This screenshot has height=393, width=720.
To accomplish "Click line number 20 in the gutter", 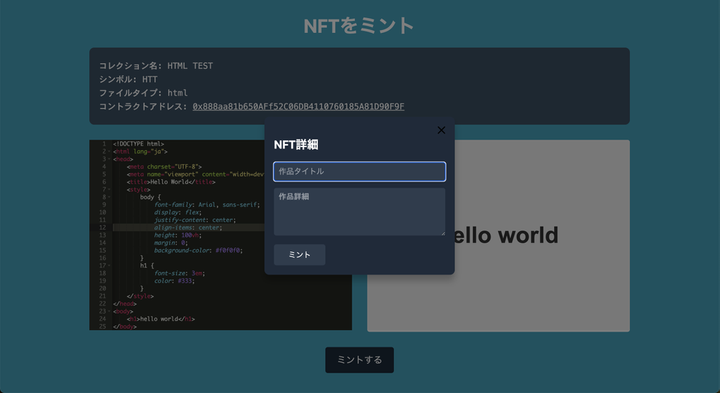I will pyautogui.click(x=102, y=288).
